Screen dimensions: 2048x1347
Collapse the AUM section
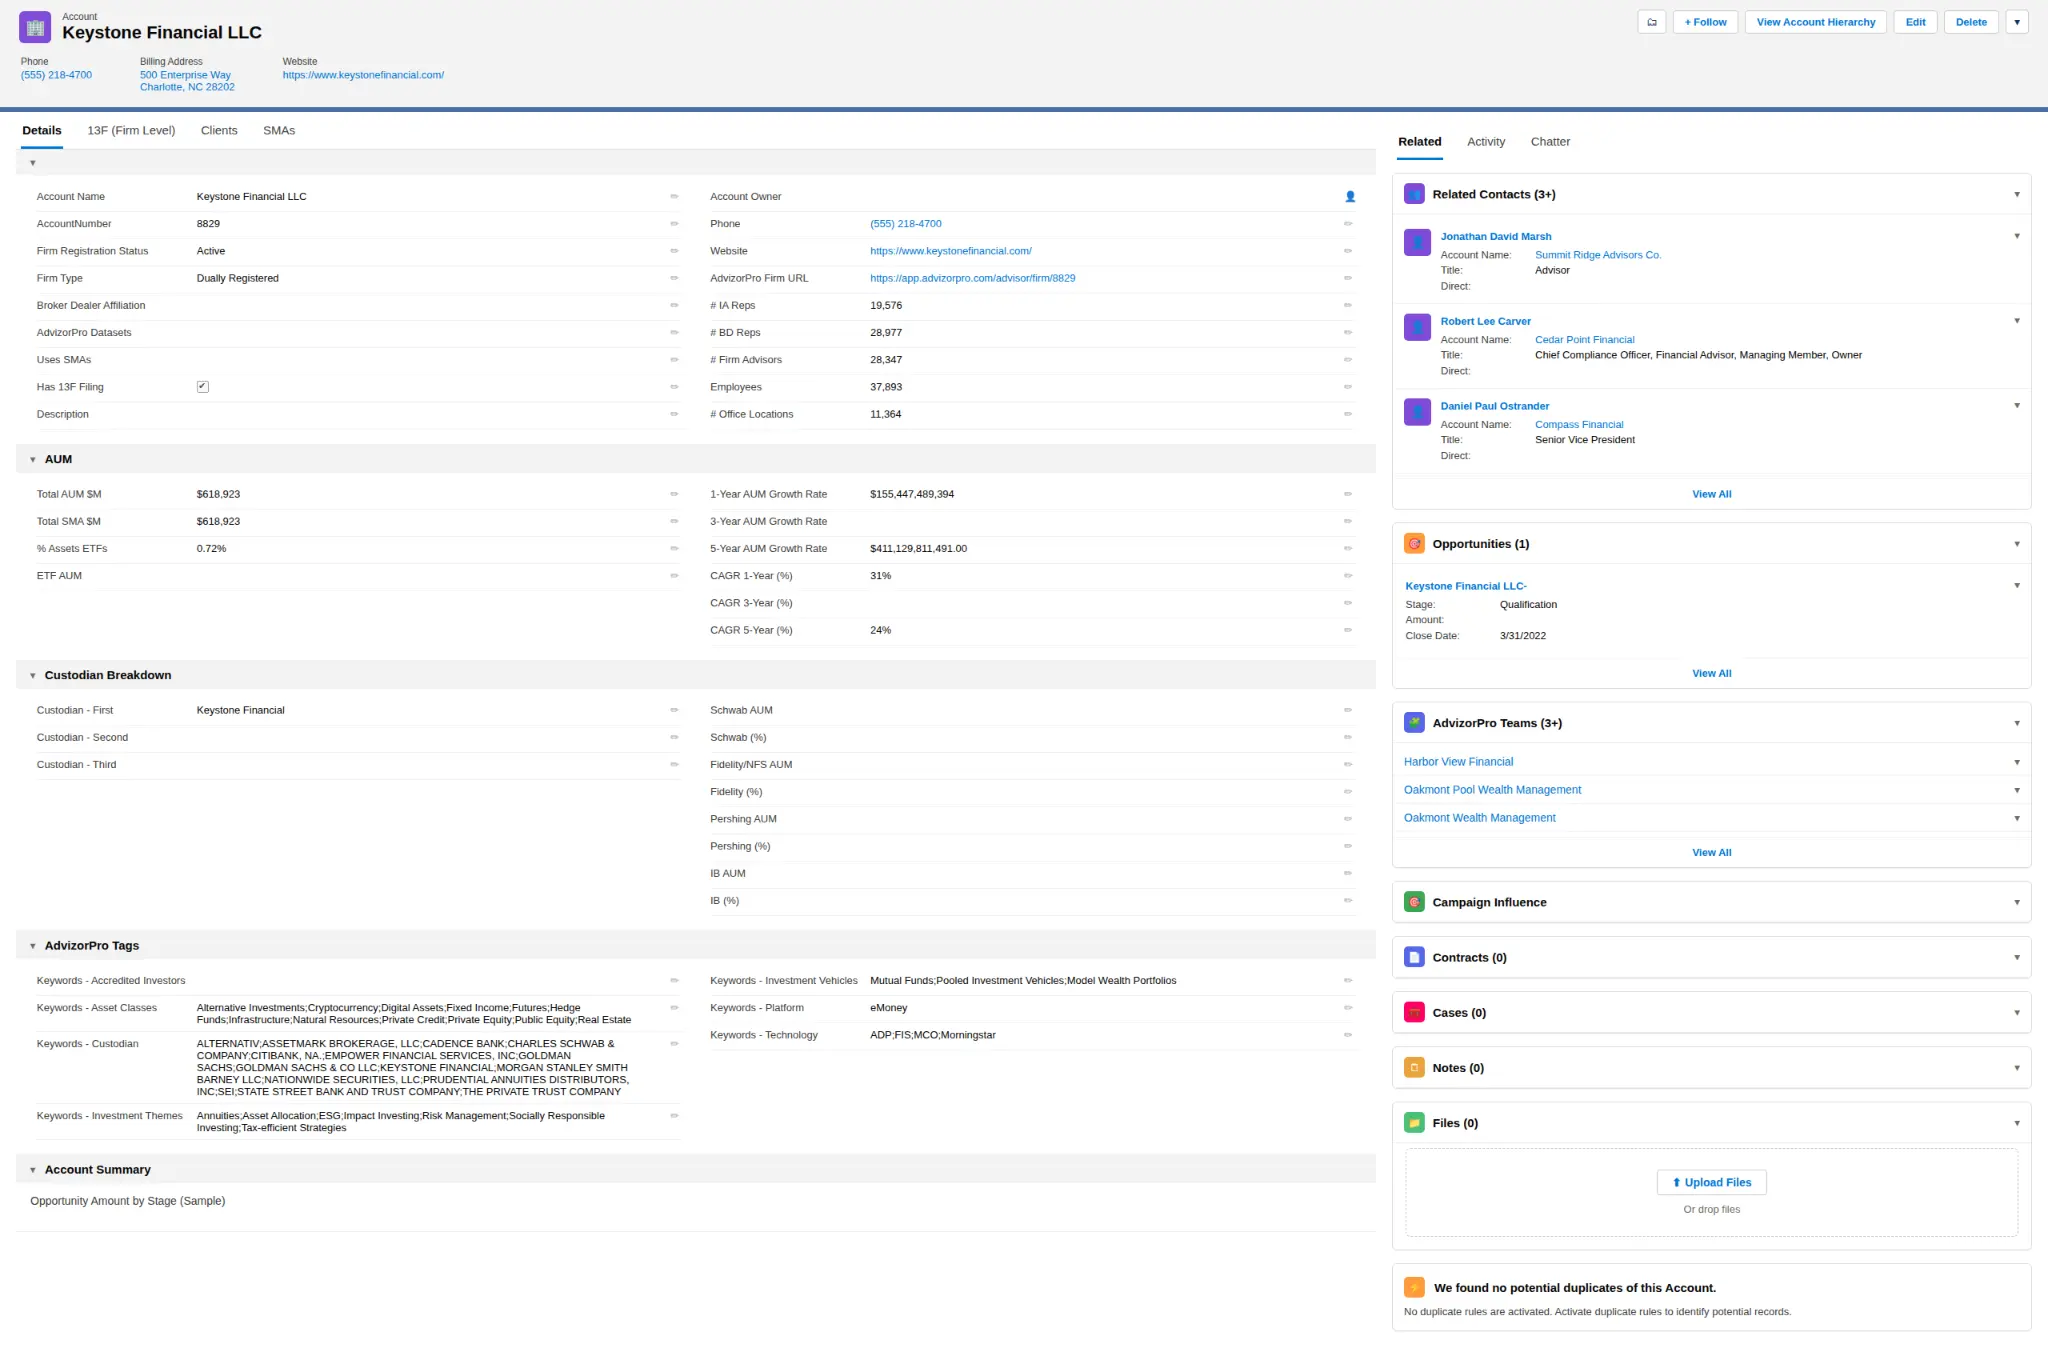coord(33,460)
